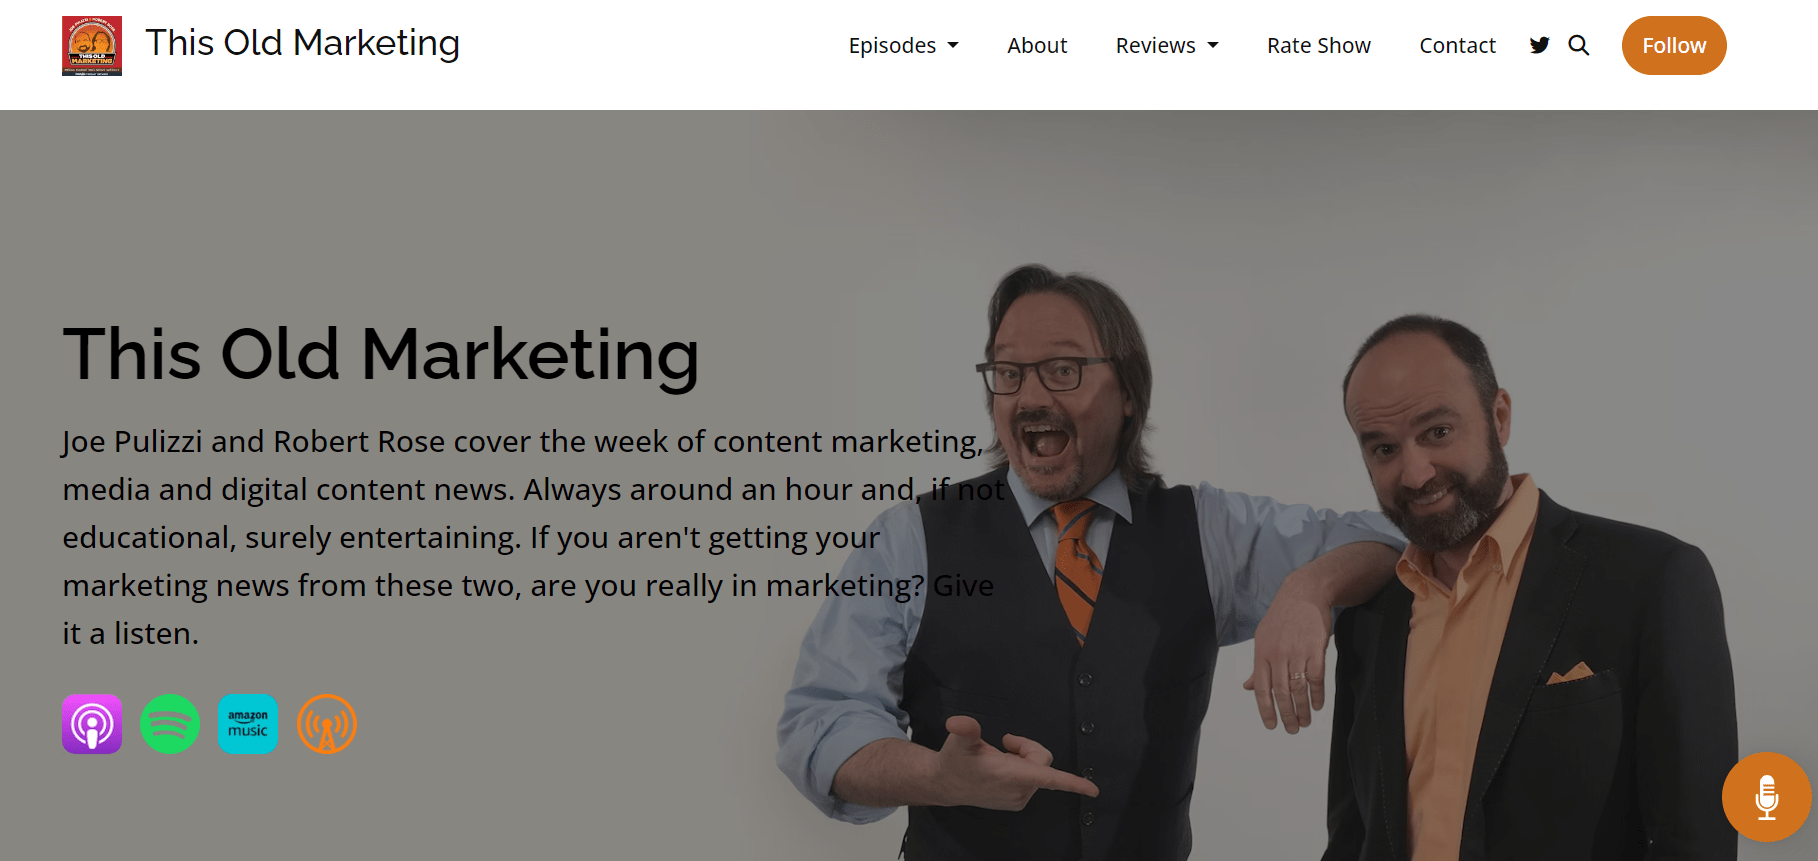Click the Twitter bird icon
The image size is (1818, 861).
click(x=1540, y=45)
